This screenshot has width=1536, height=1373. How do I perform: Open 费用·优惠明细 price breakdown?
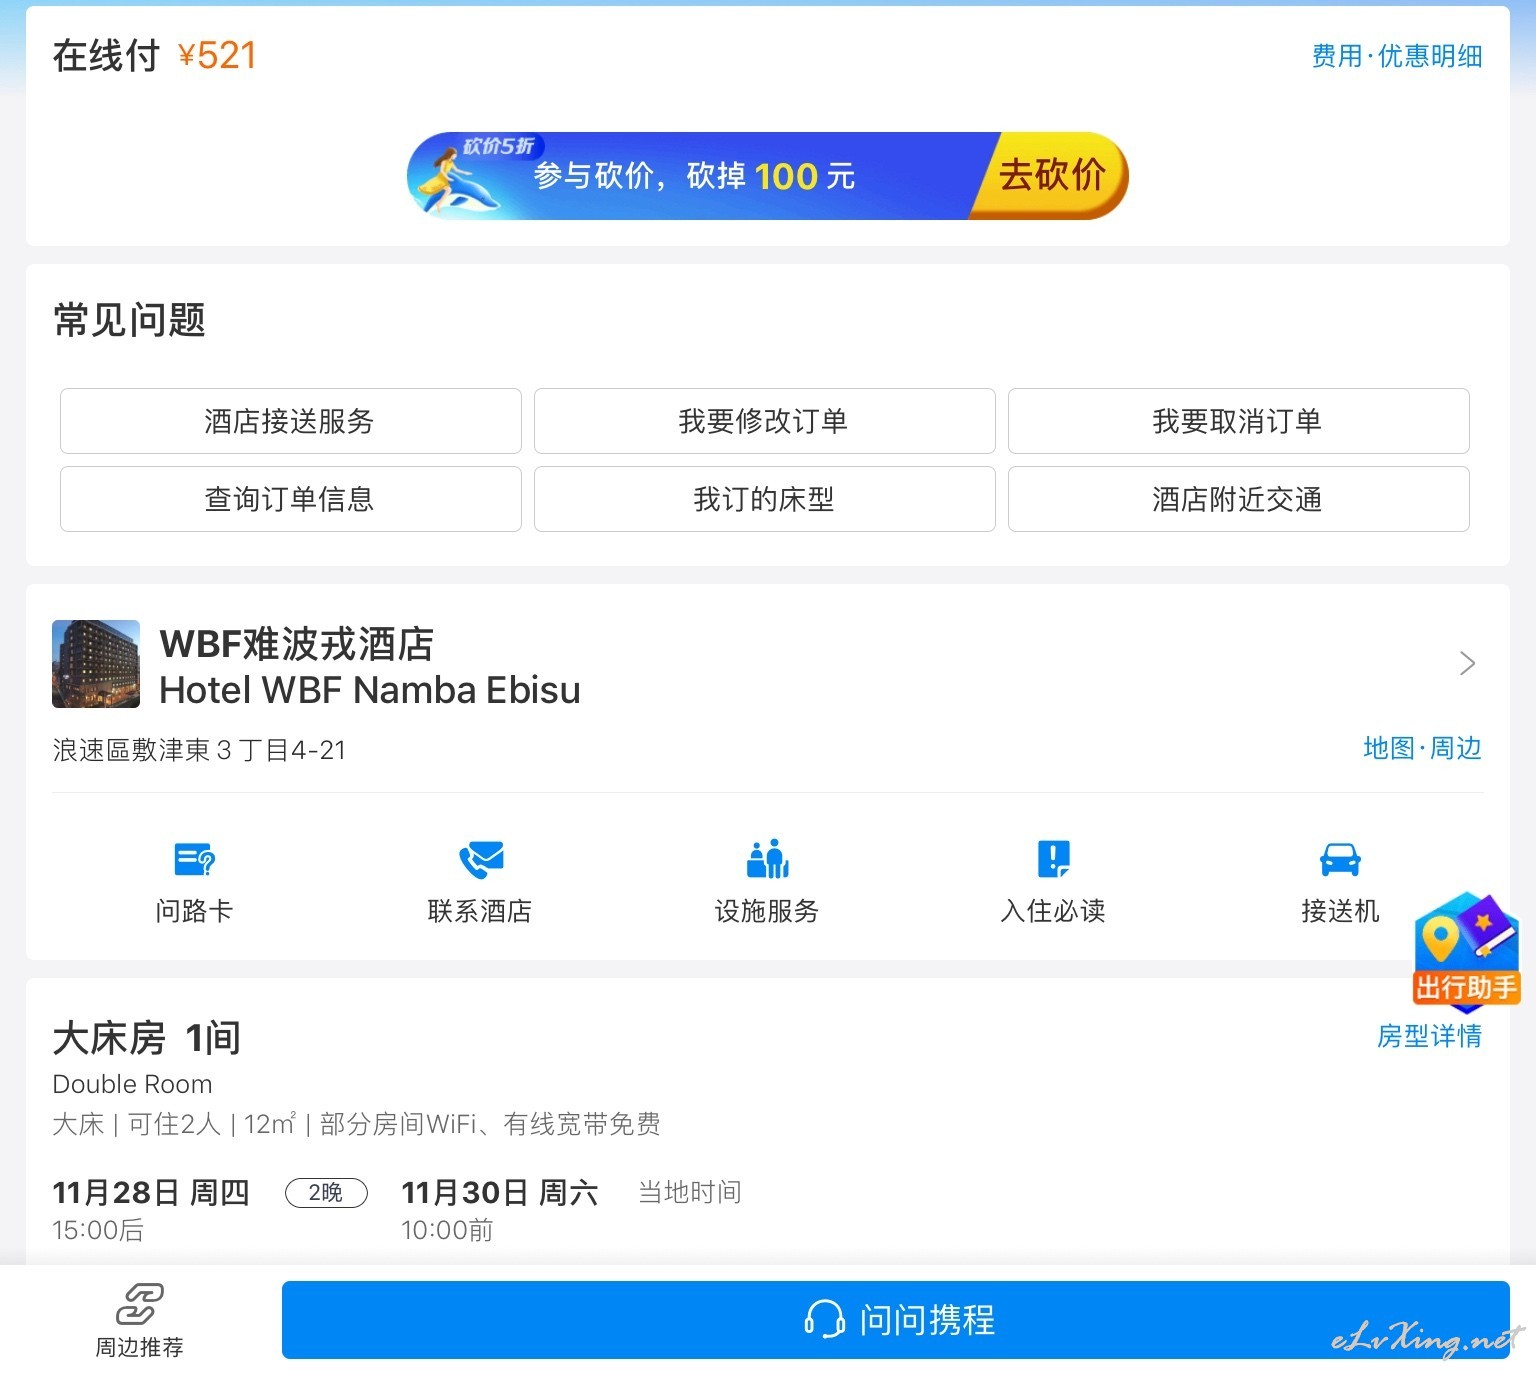pyautogui.click(x=1396, y=56)
